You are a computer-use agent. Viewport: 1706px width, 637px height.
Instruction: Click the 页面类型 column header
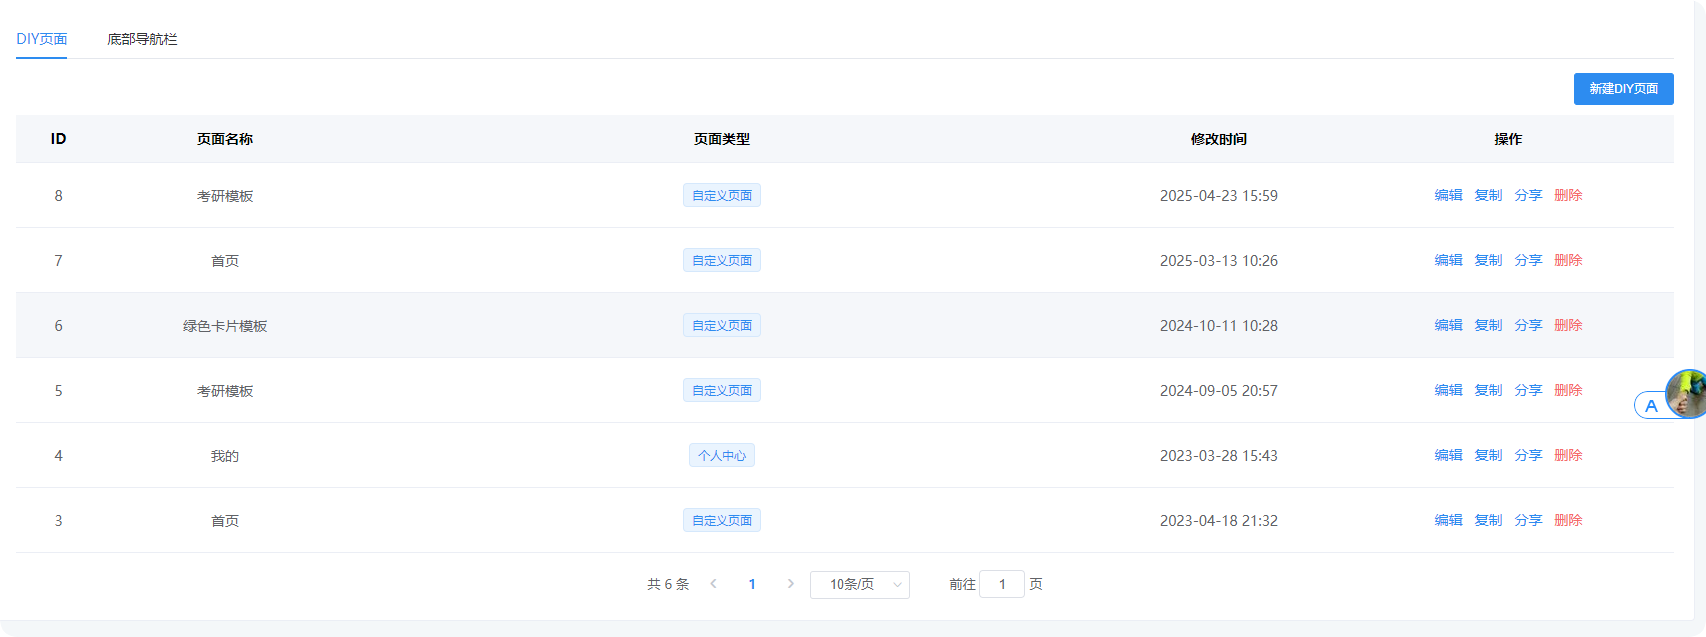(722, 139)
